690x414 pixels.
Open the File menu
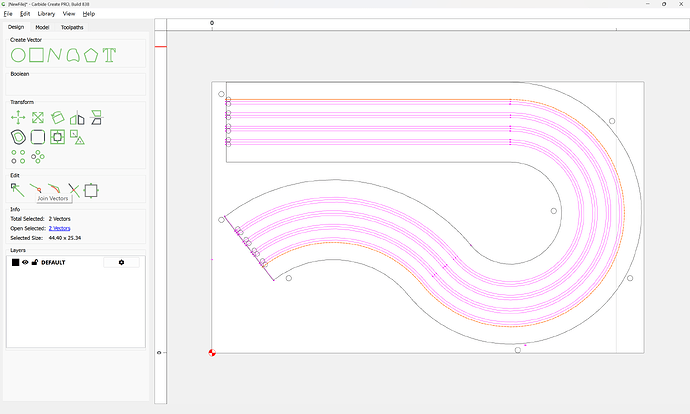(x=8, y=14)
